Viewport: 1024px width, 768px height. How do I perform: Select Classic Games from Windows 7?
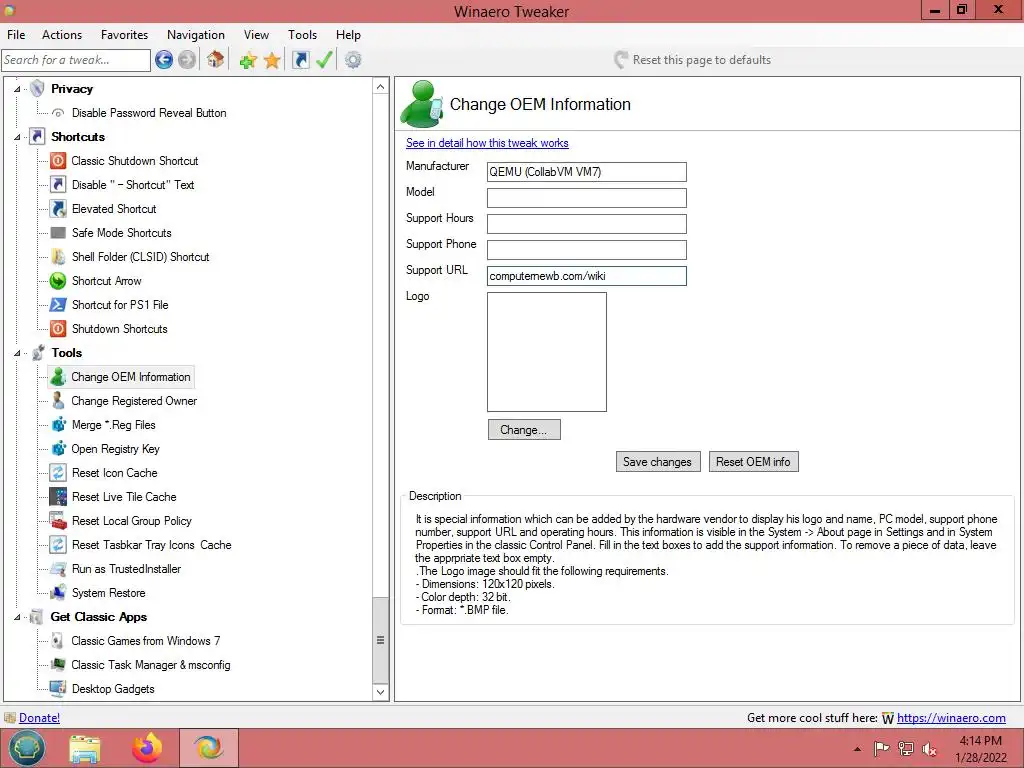(146, 641)
